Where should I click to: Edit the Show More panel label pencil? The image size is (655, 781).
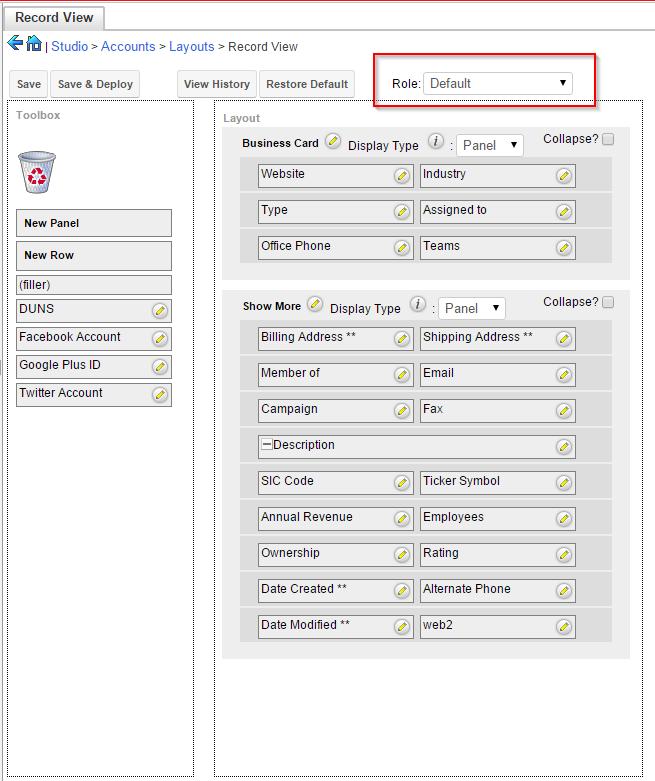(x=315, y=304)
